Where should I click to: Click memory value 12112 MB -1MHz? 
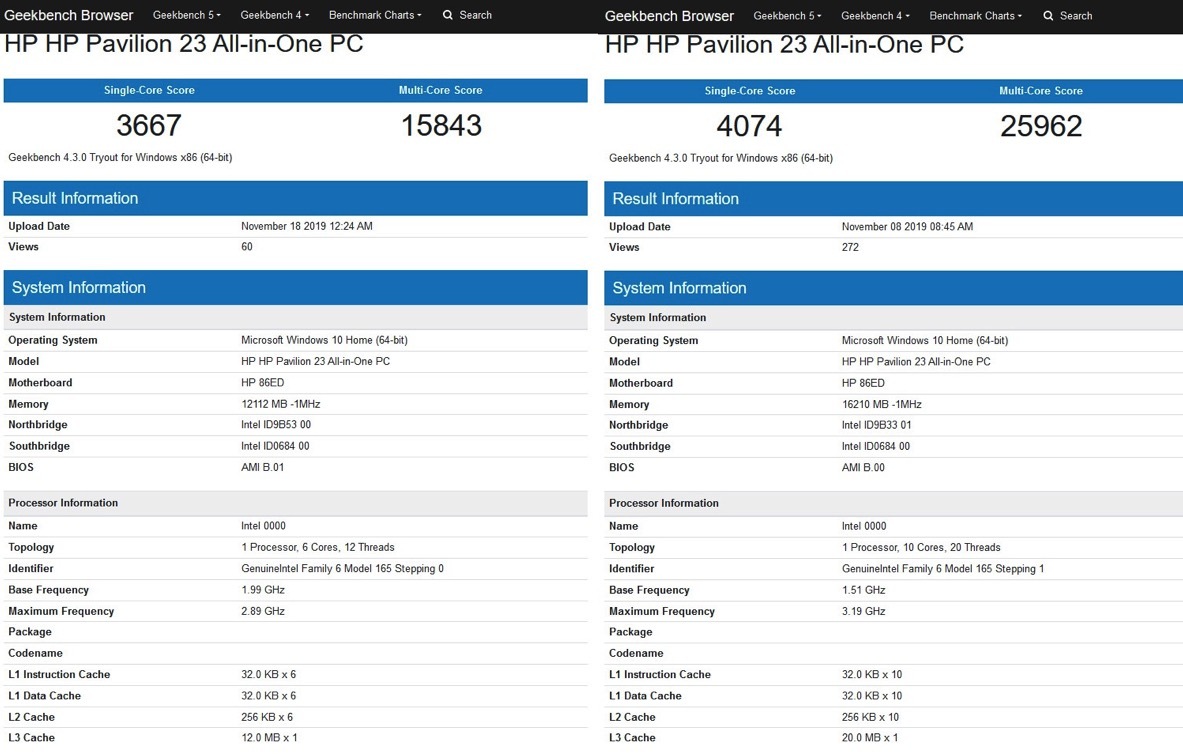click(281, 405)
